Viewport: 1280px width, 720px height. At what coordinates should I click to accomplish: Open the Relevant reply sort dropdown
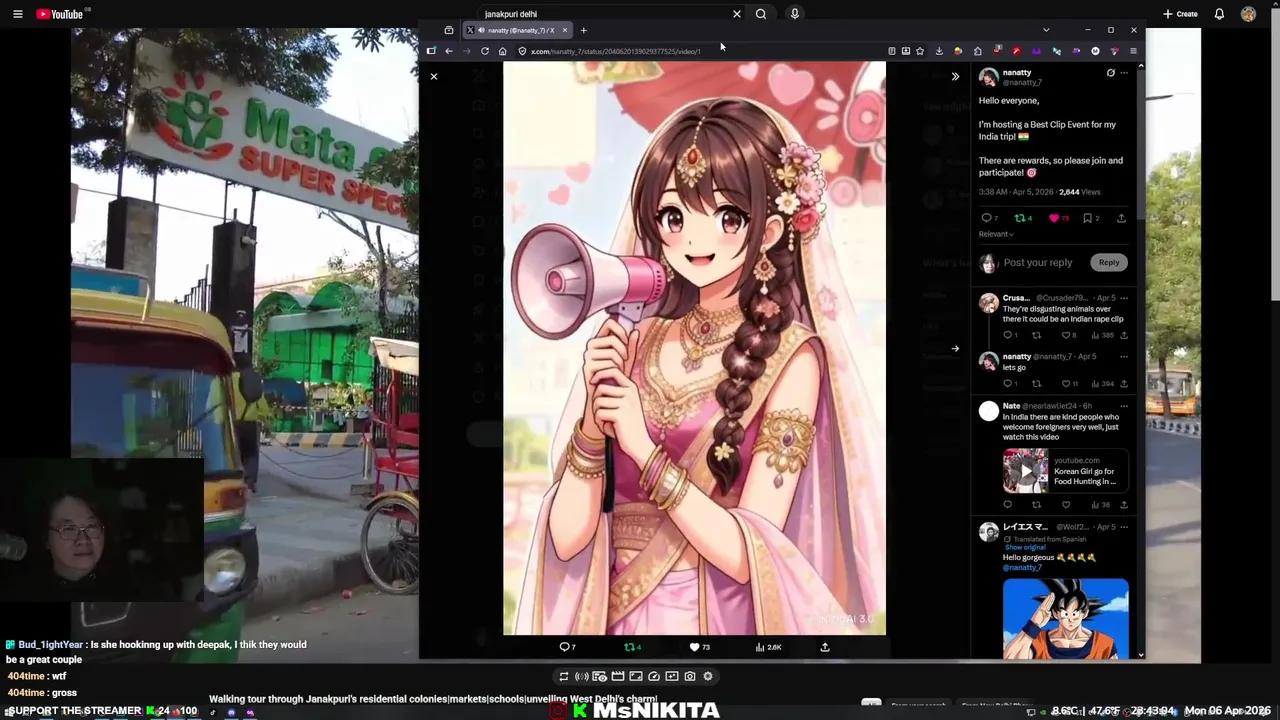click(996, 234)
